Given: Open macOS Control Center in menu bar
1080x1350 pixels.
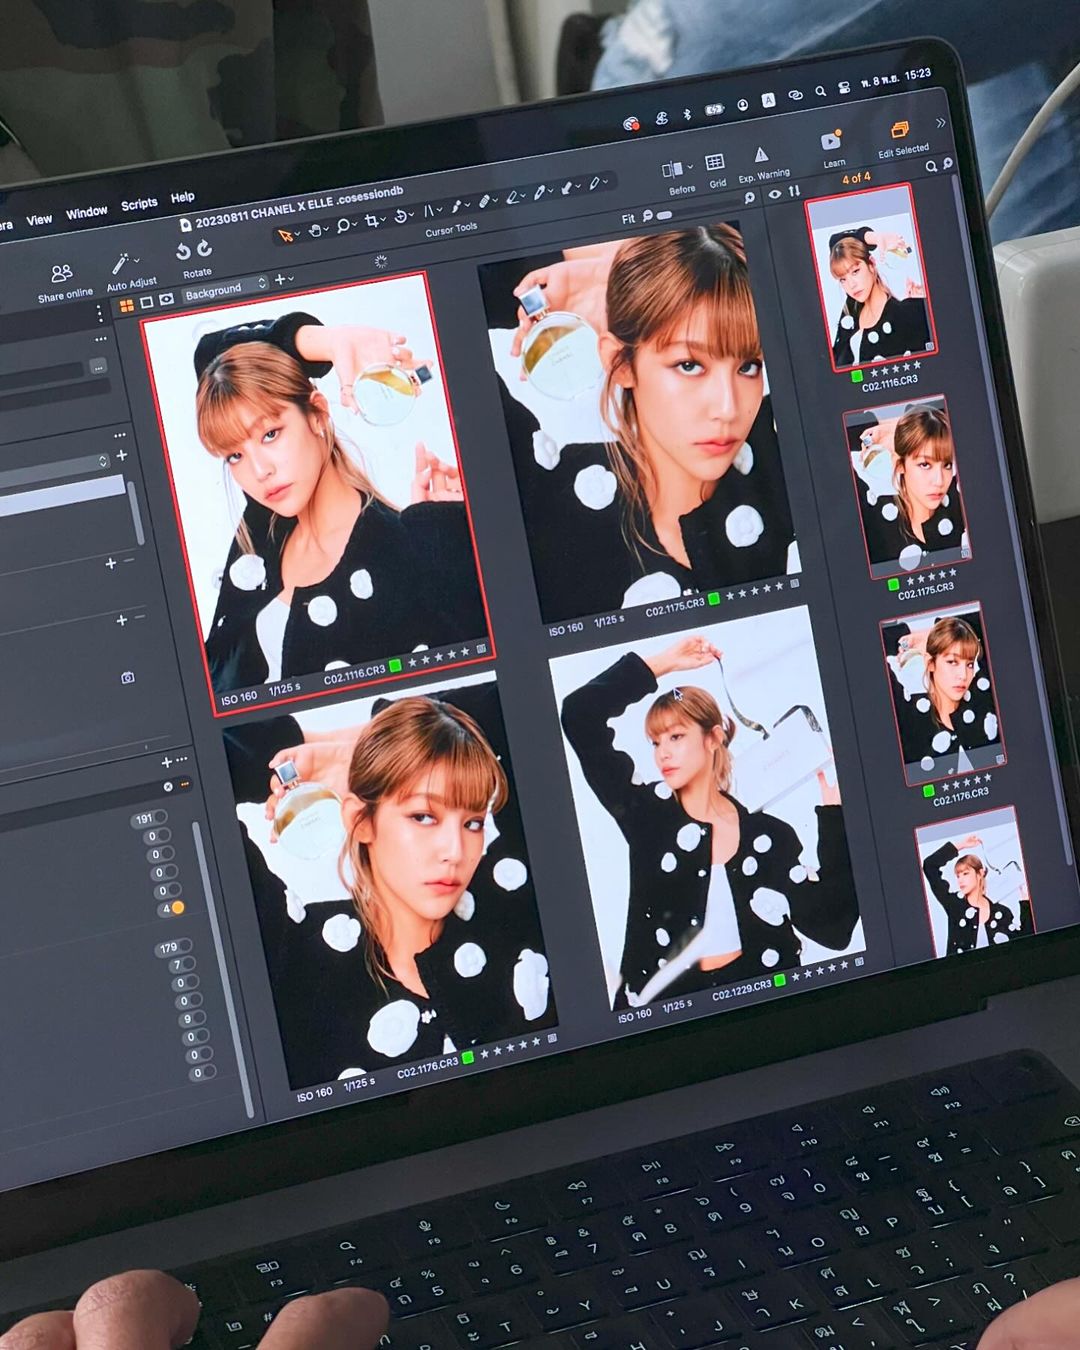Looking at the screenshot, I should click(x=842, y=87).
